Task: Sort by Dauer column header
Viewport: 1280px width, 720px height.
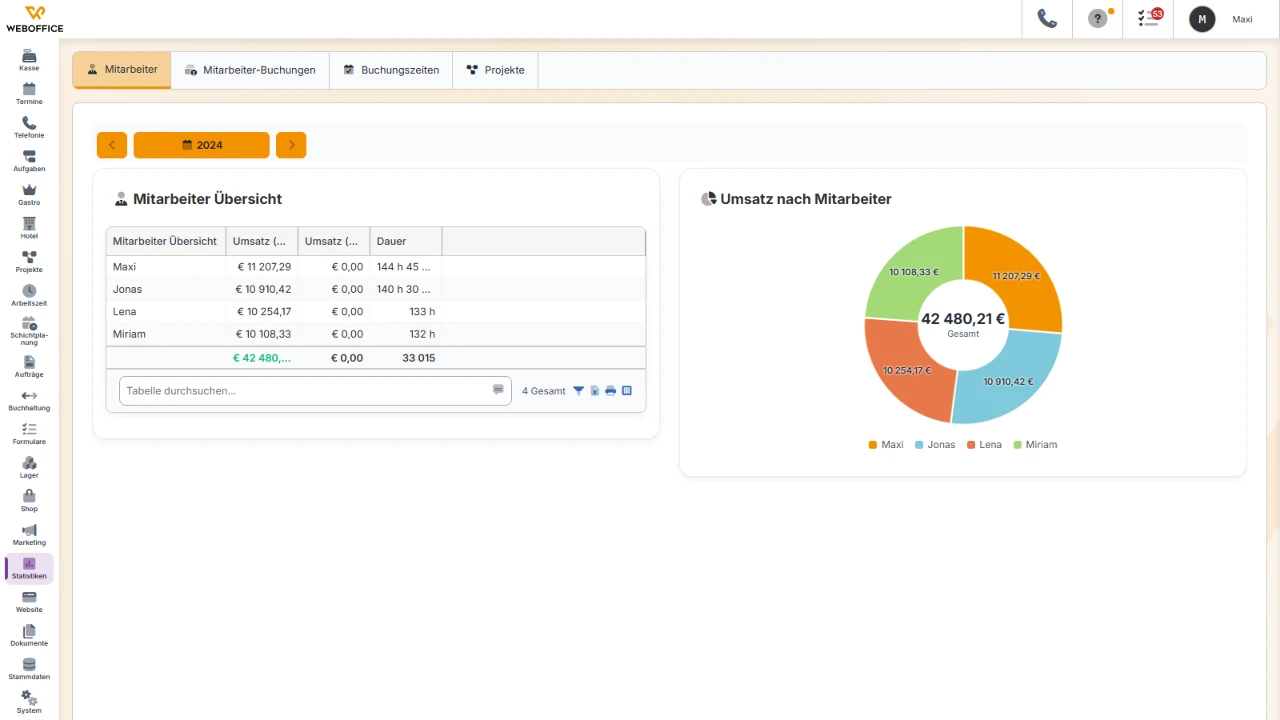Action: coord(406,241)
